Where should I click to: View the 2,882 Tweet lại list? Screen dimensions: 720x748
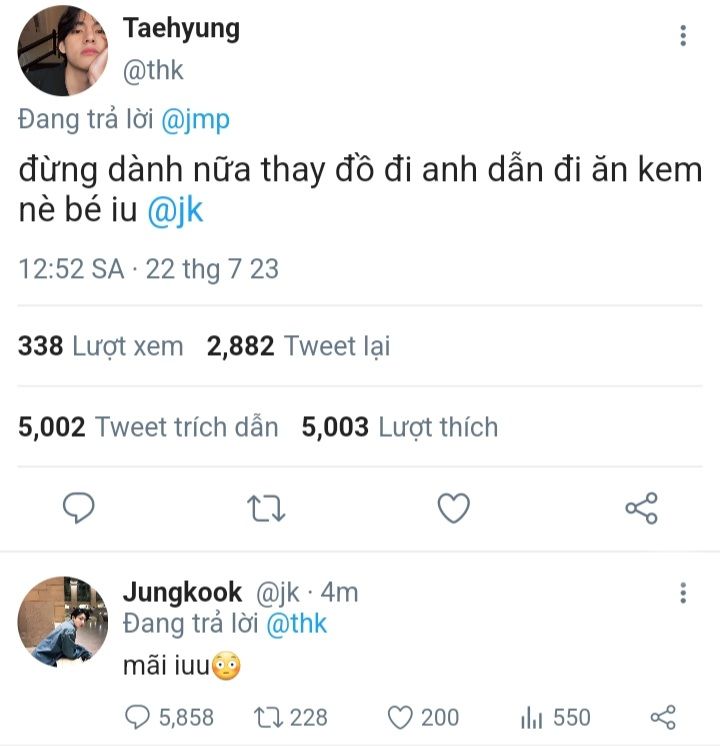(298, 346)
